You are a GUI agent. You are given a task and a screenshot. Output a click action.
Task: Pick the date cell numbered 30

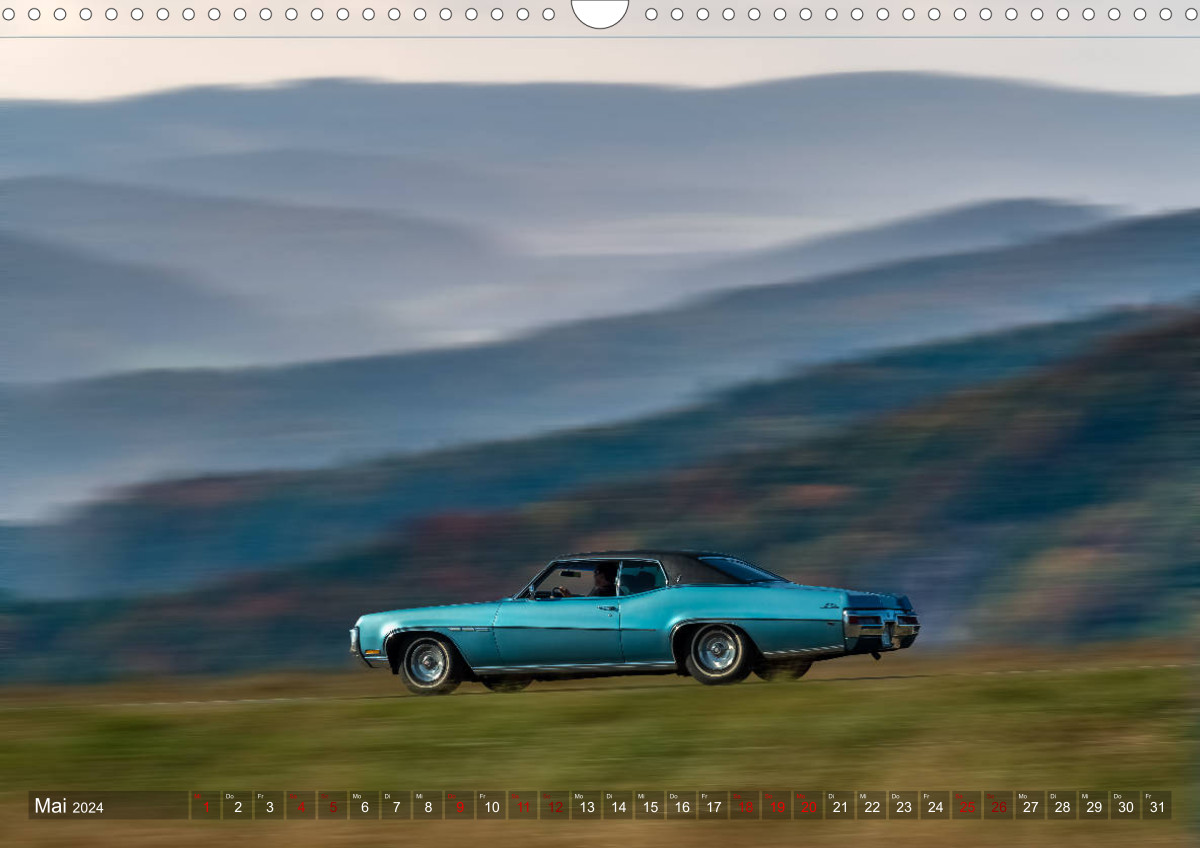coord(1126,805)
